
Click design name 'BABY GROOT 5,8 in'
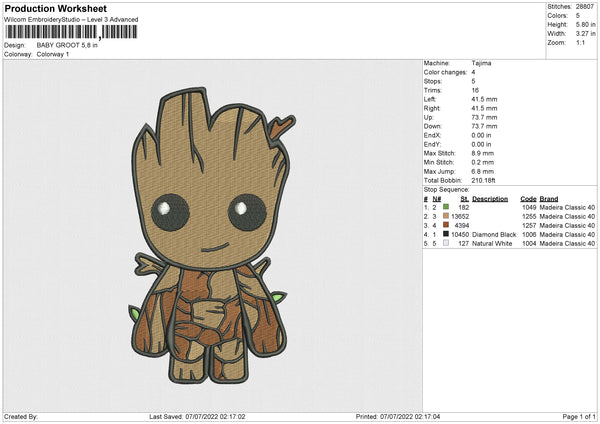tap(67, 45)
